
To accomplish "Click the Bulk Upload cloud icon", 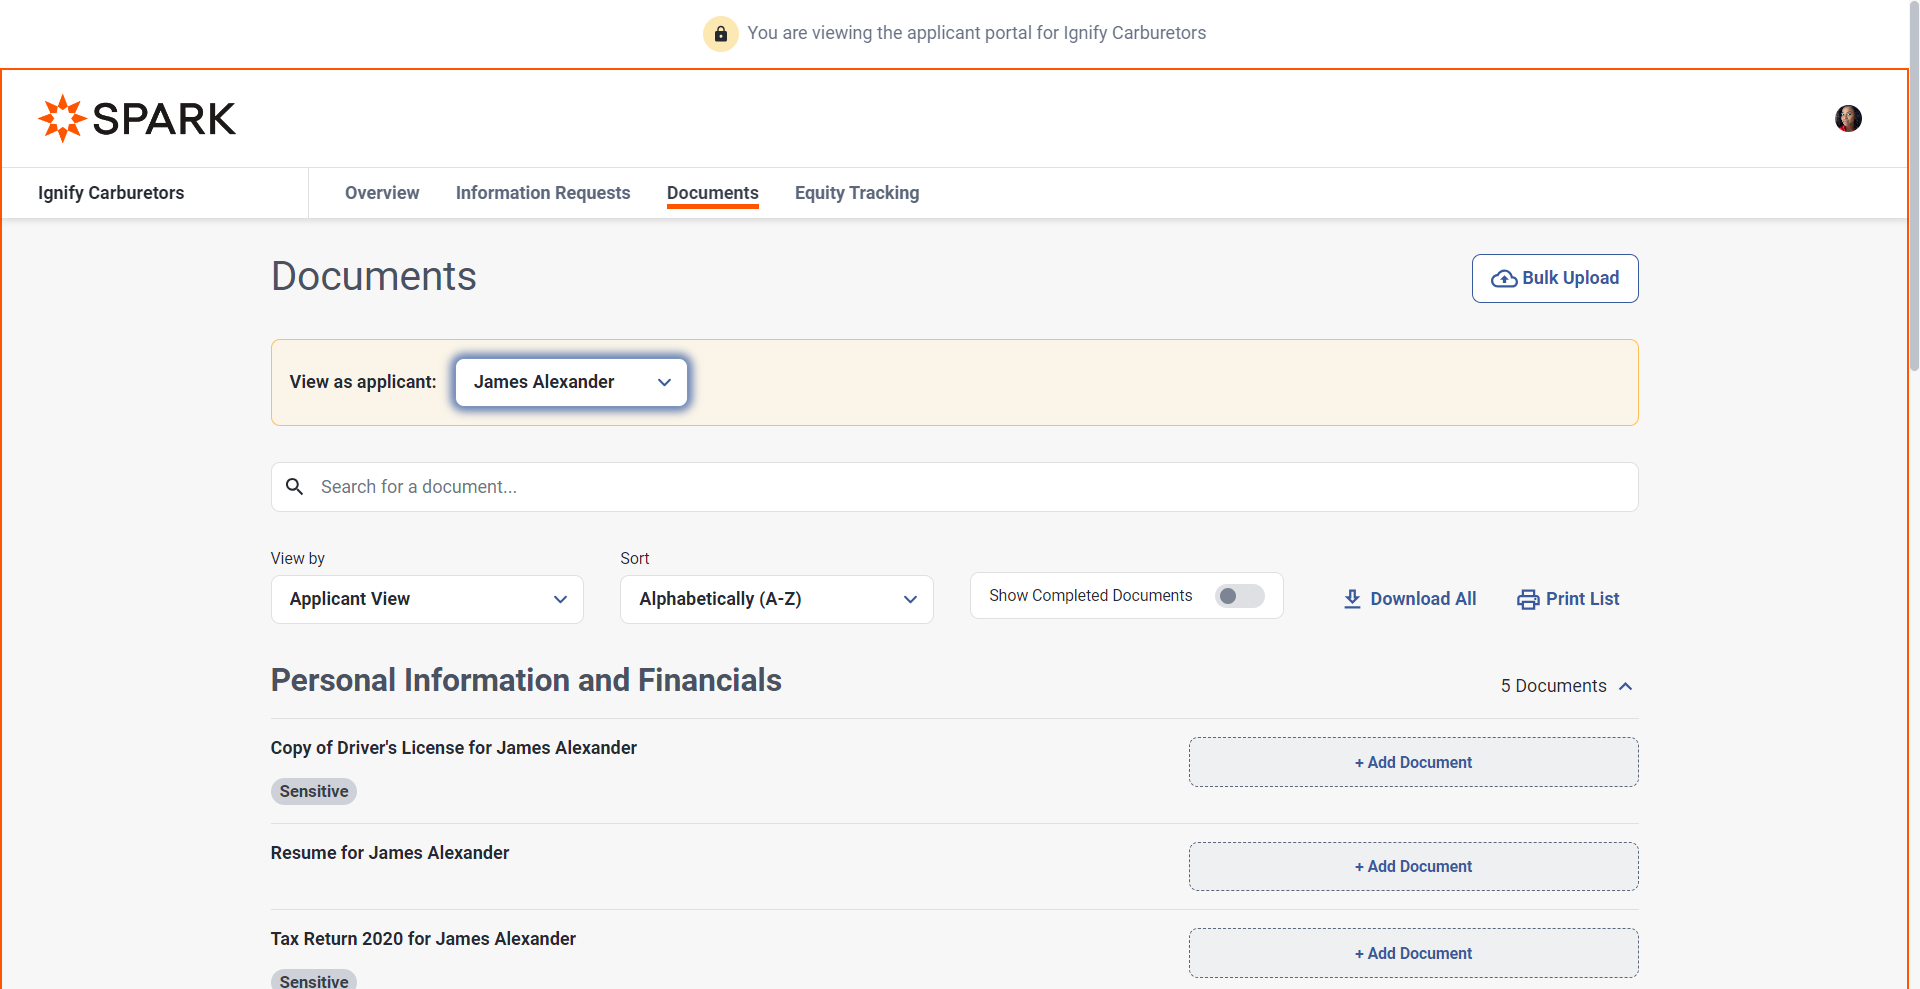I will coord(1503,279).
